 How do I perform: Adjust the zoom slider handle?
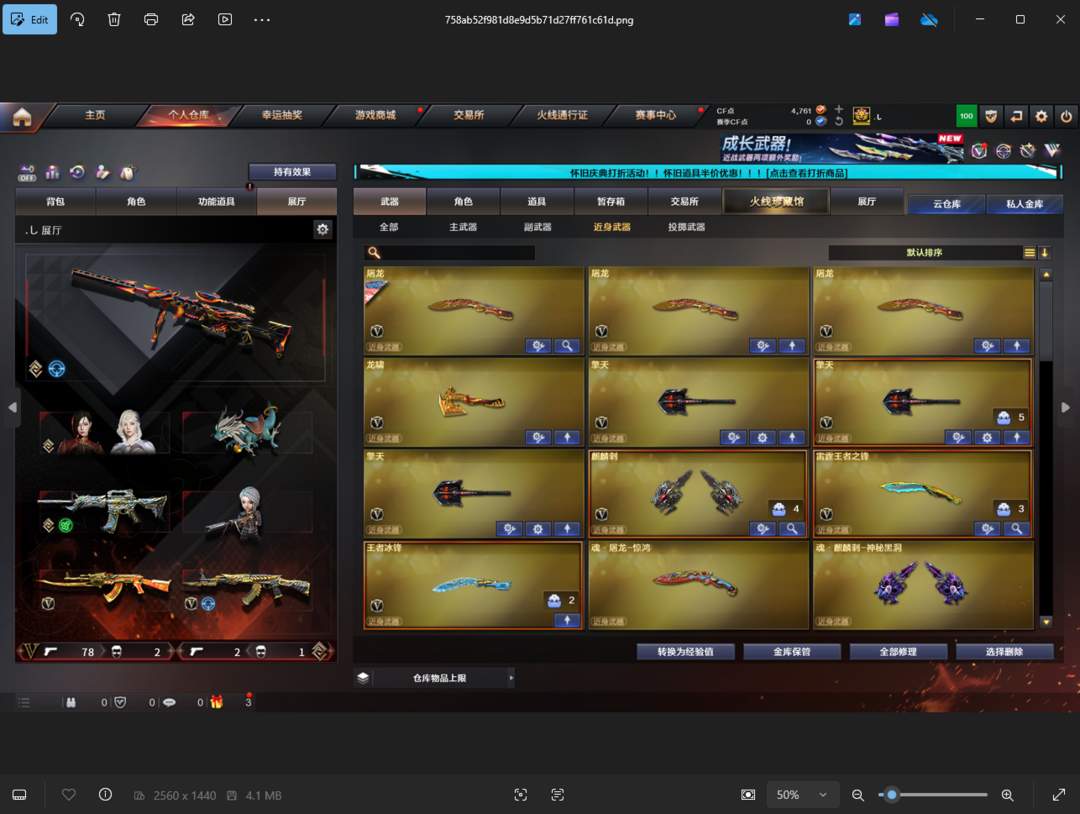click(891, 795)
